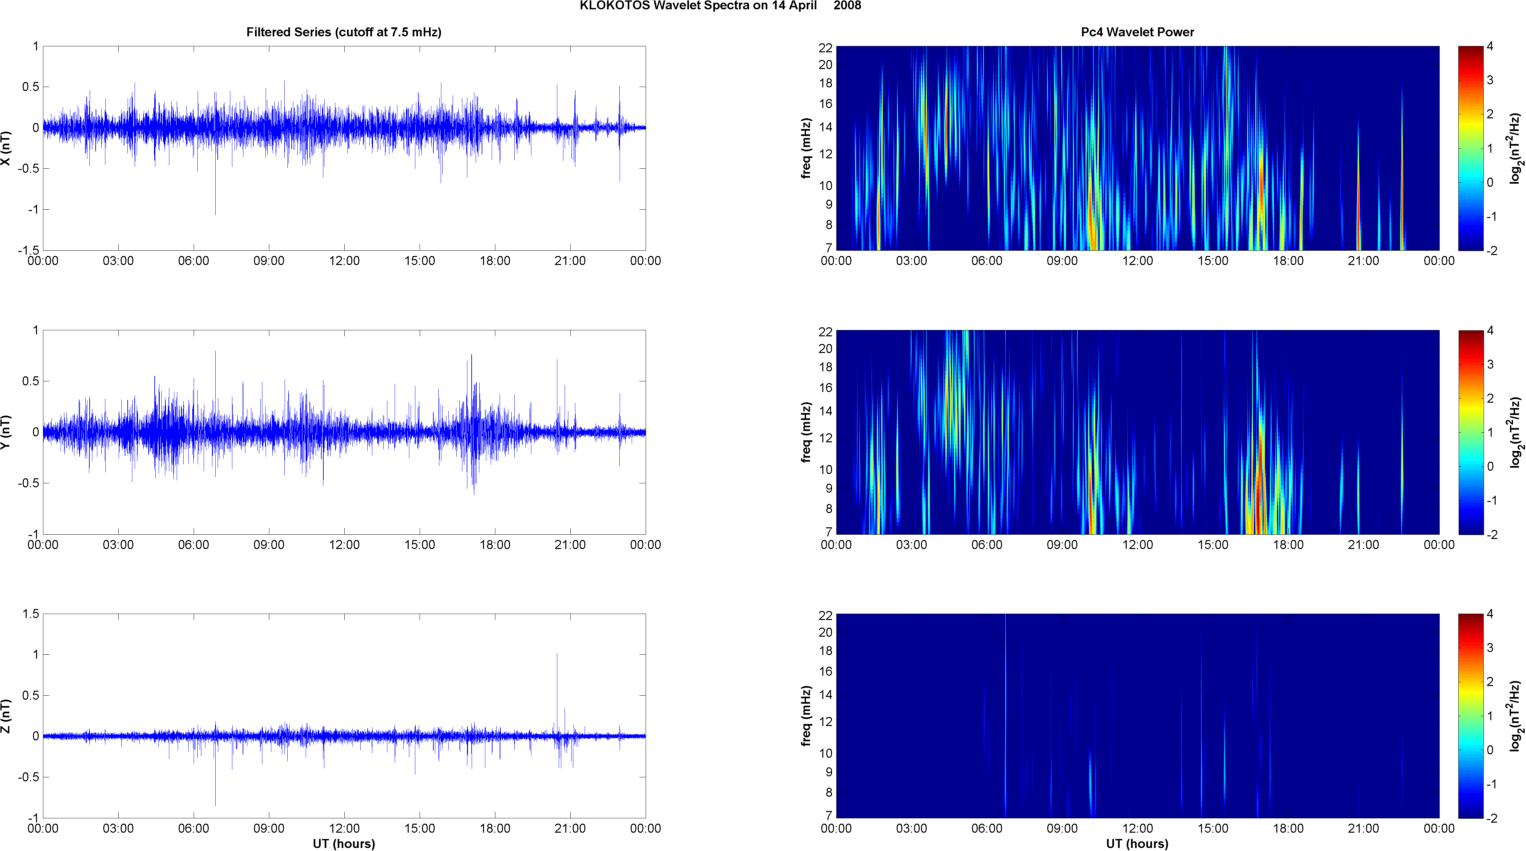Click the log2(nT²/Hz) label of the top colorbar
This screenshot has height=851, width=1526.
pyautogui.click(x=1517, y=148)
